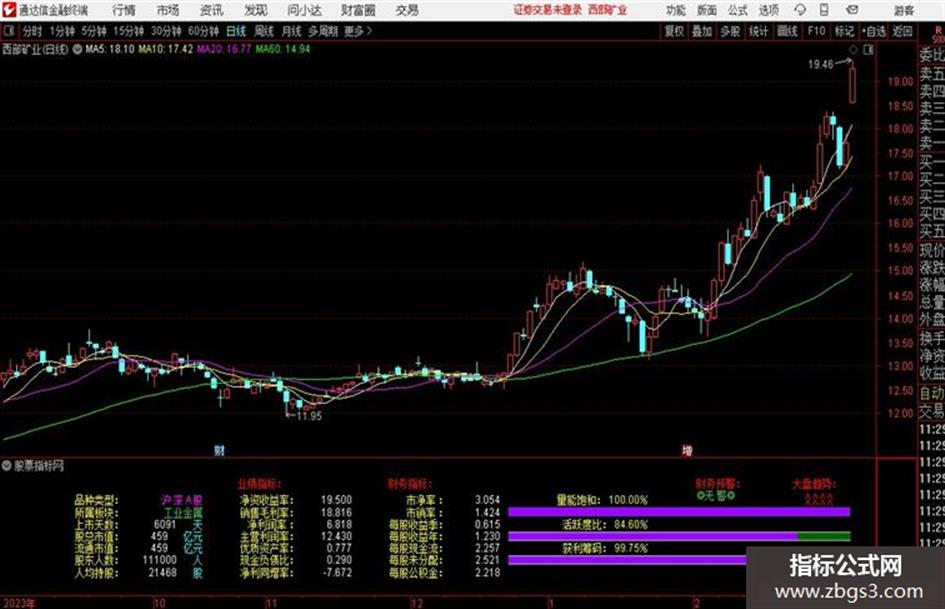Switch to the 周线 period tab

tap(264, 31)
